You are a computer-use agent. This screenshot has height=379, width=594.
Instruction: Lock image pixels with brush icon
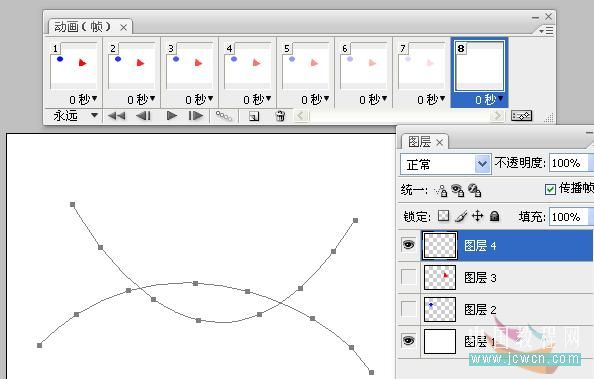[x=461, y=216]
